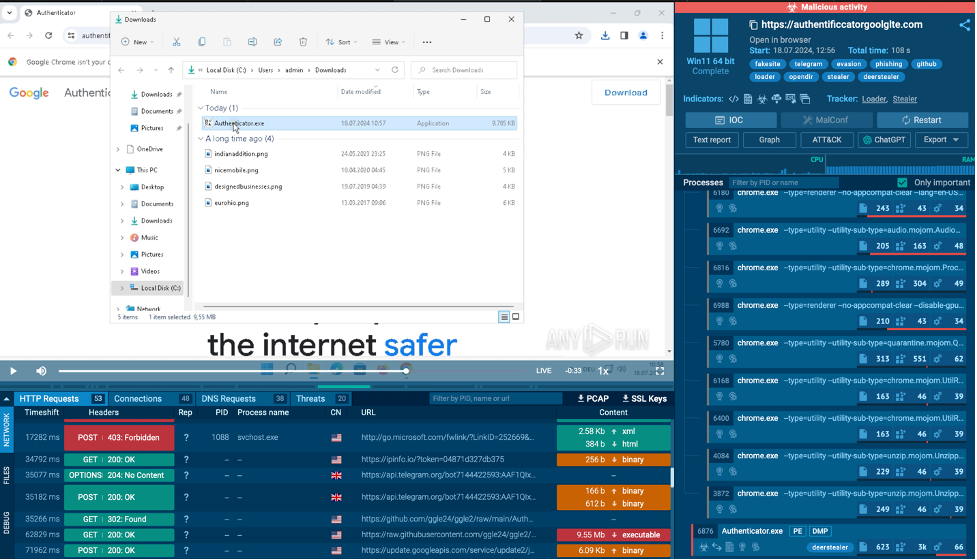Restart the analysis task
The width and height of the screenshot is (977, 560).
[922, 120]
